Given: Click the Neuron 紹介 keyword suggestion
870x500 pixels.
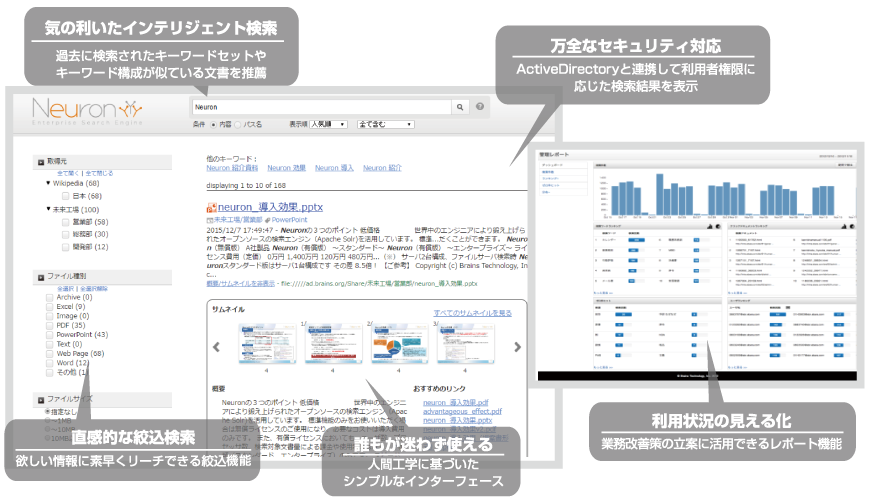Looking at the screenshot, I should pyautogui.click(x=382, y=168).
